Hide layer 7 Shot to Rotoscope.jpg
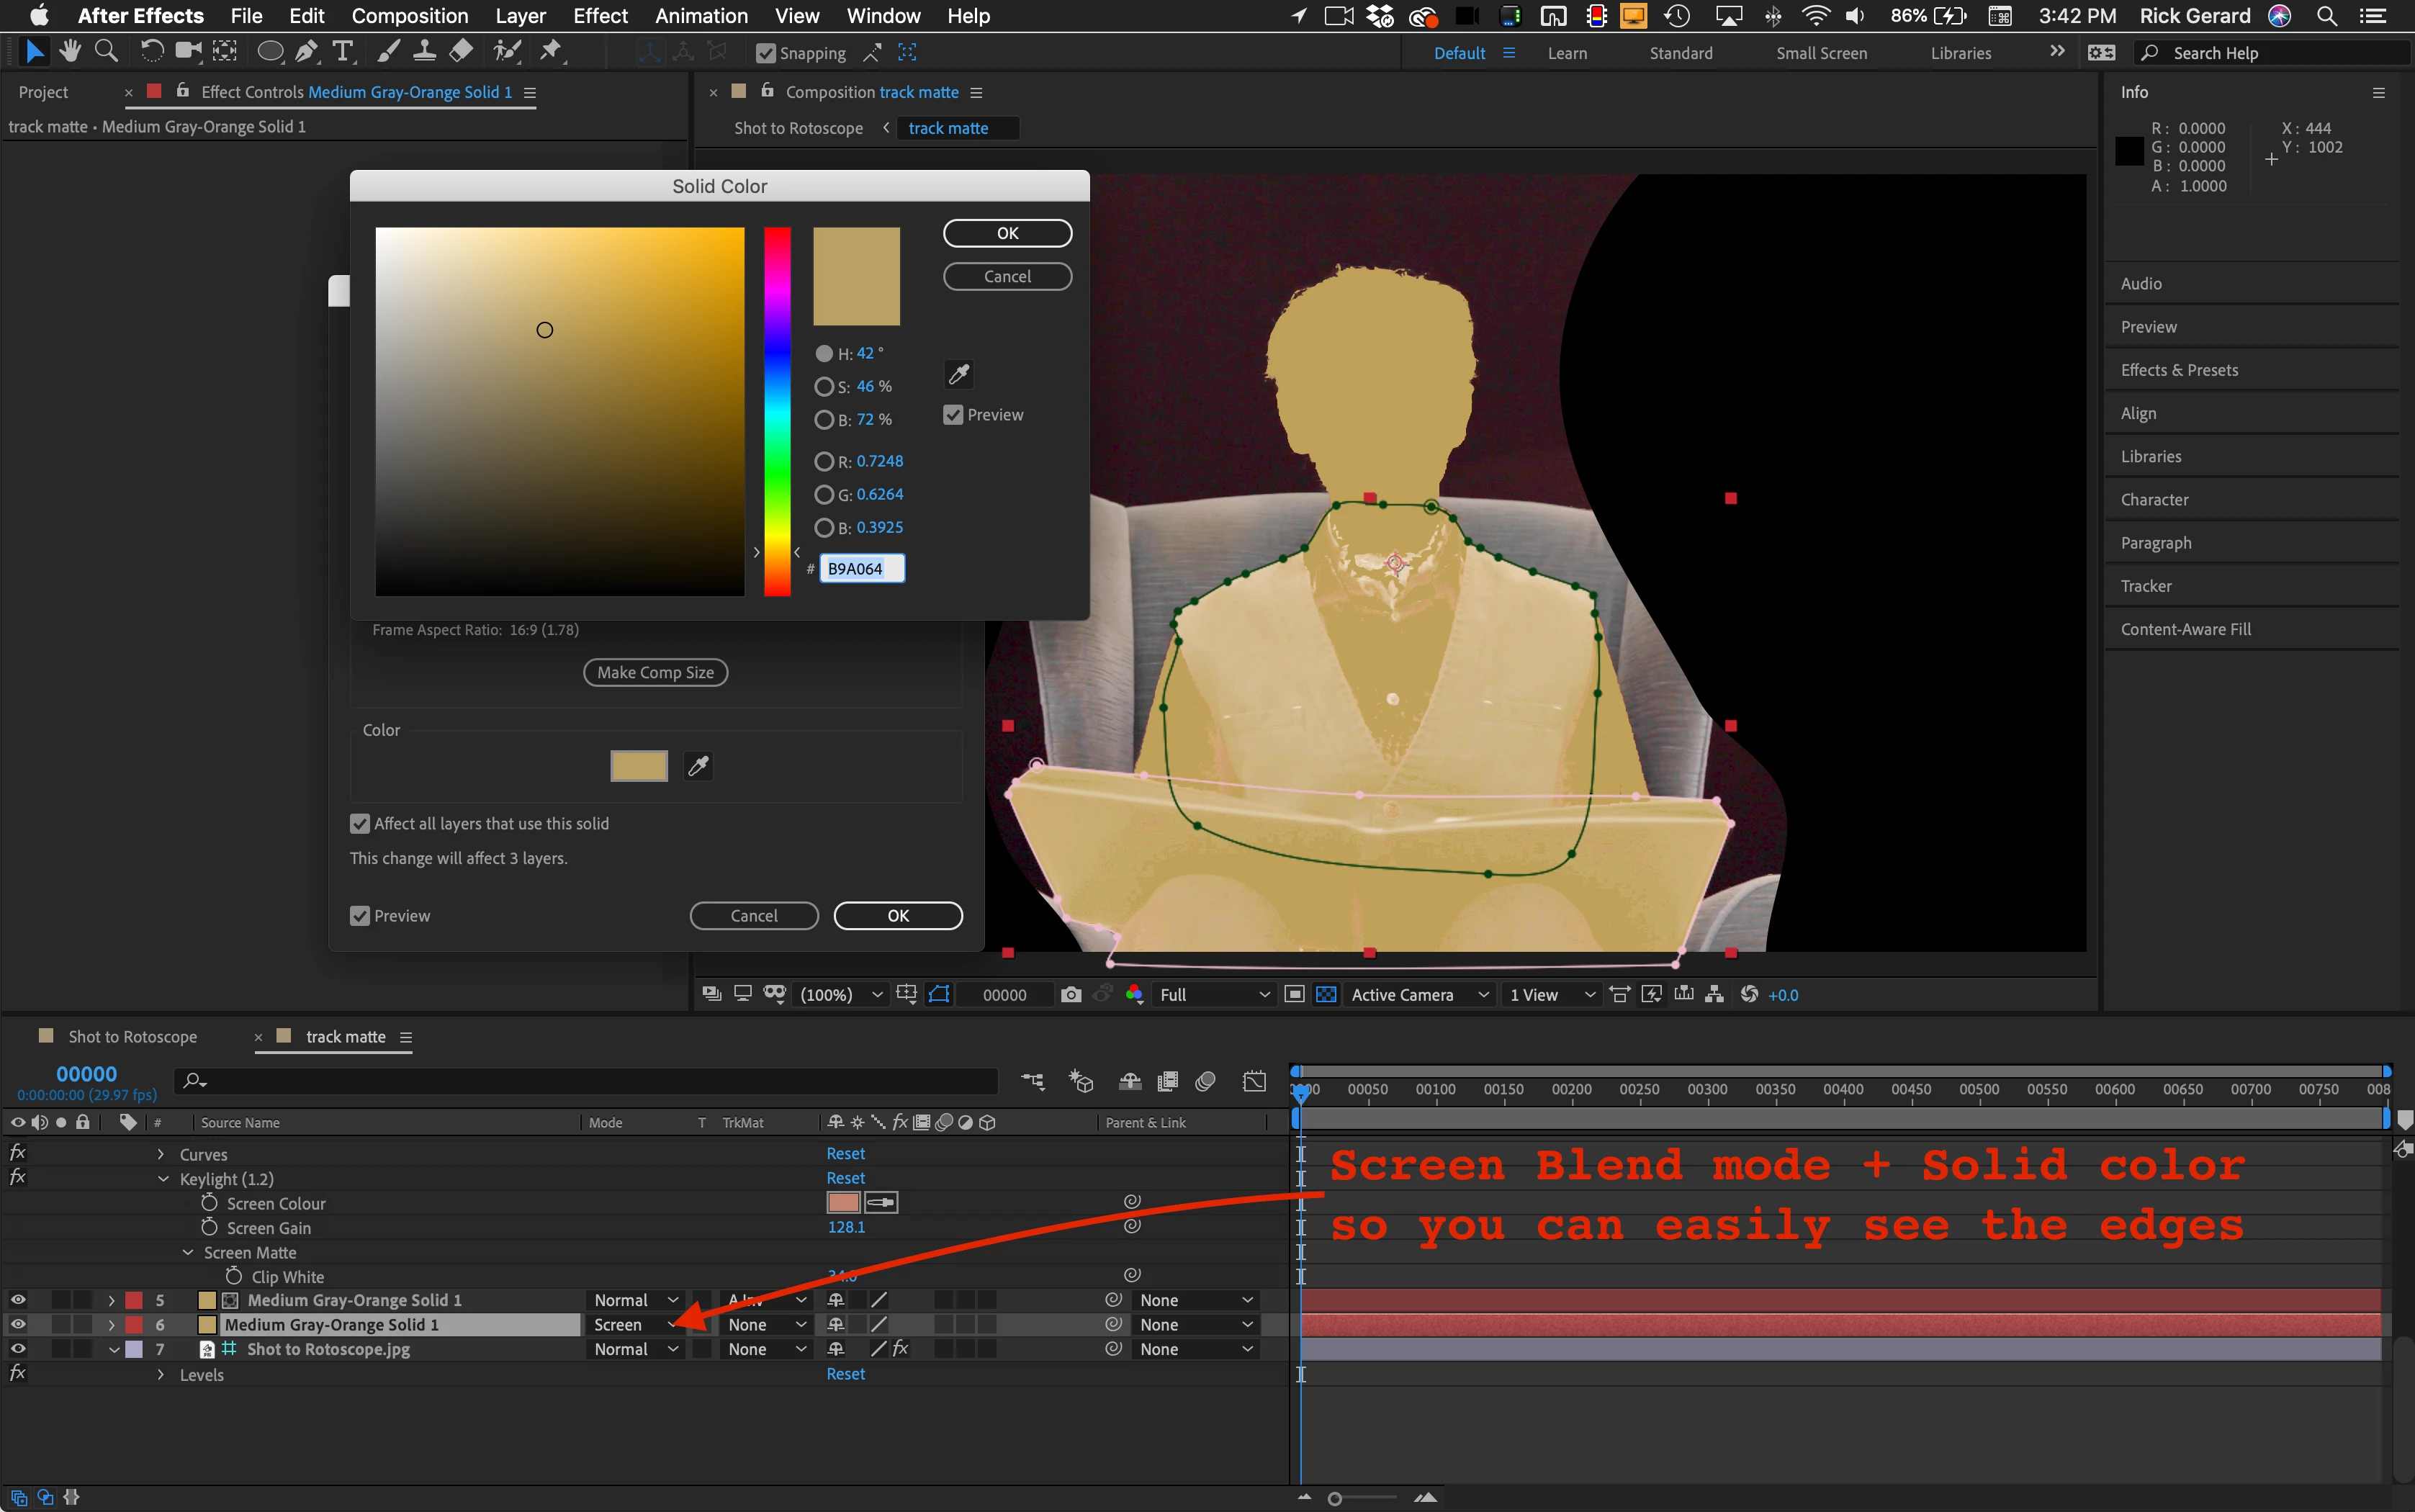The width and height of the screenshot is (2415, 1512). tap(18, 1348)
